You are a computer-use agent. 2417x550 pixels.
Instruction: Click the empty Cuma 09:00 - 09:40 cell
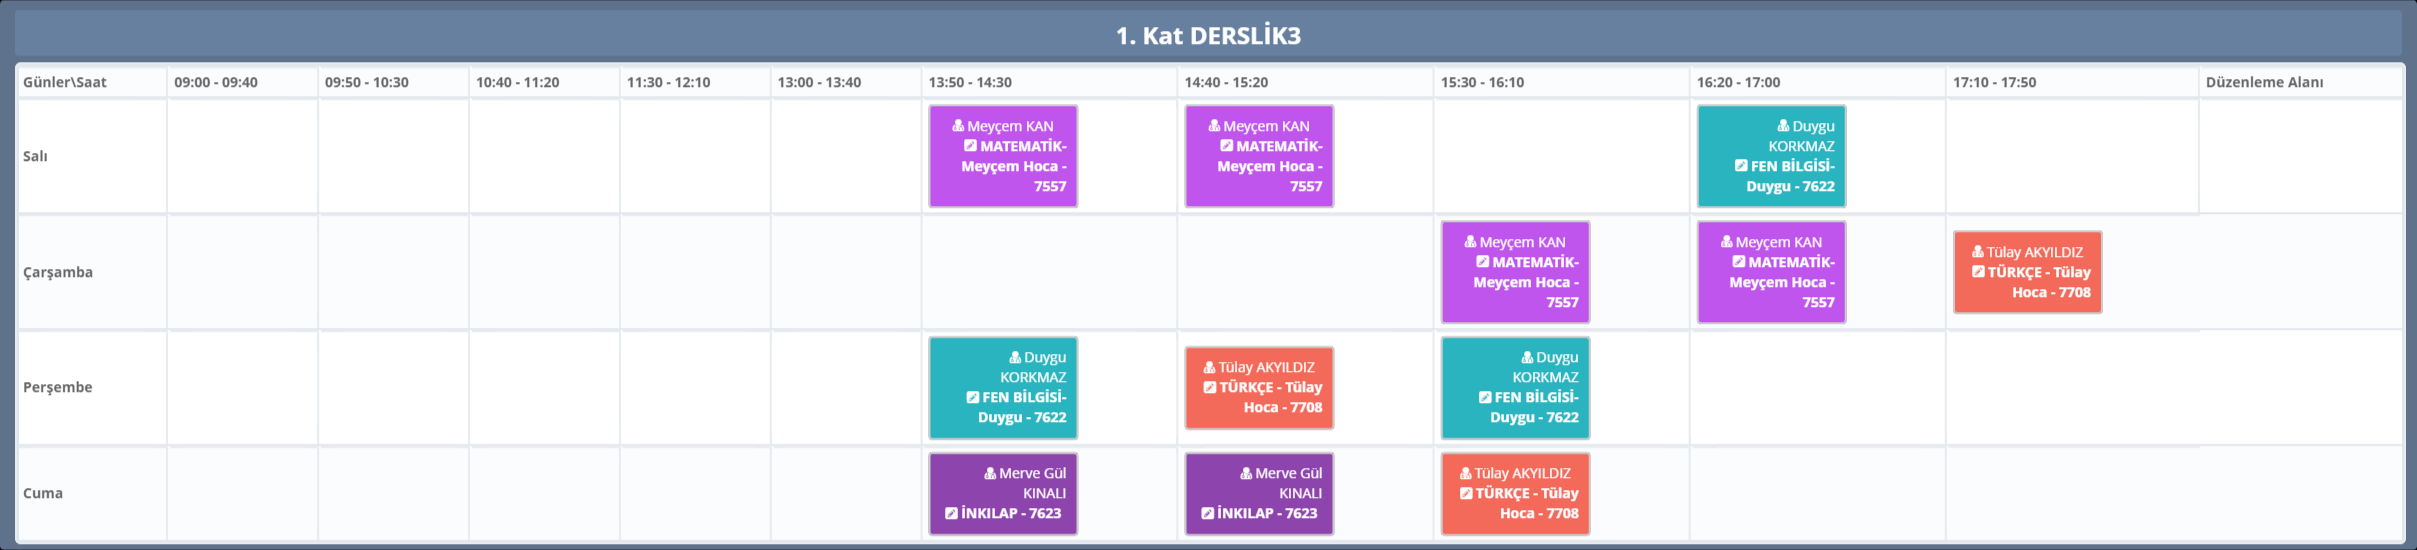pyautogui.click(x=242, y=493)
